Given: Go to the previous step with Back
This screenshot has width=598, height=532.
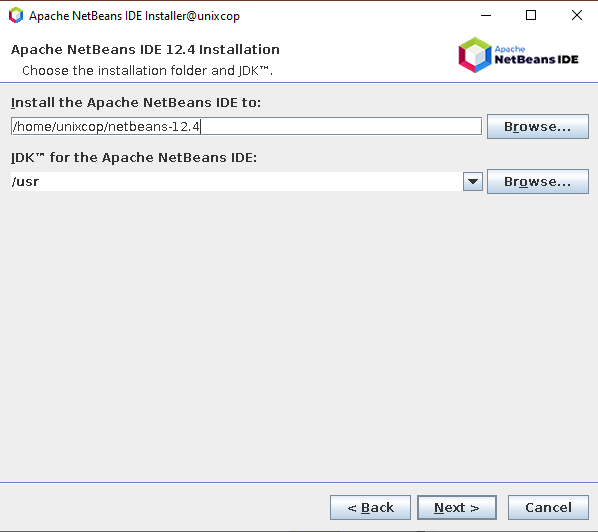Looking at the screenshot, I should tap(370, 508).
